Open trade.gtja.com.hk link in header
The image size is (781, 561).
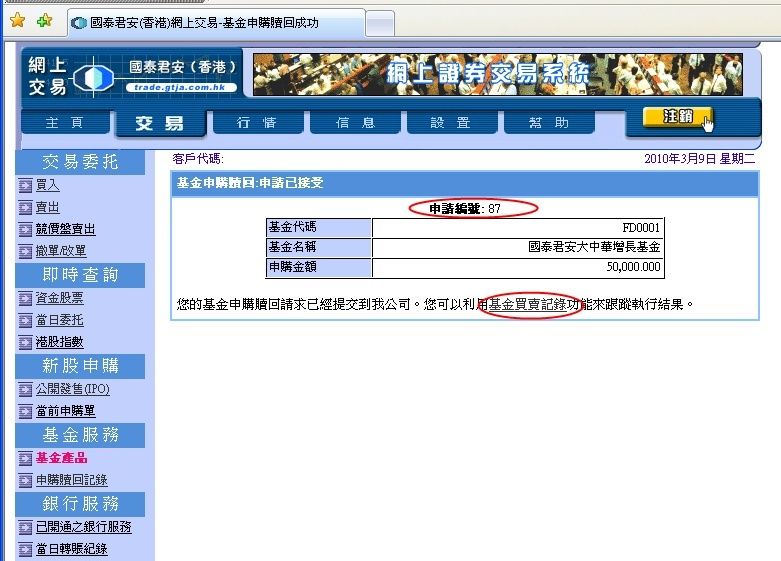coord(180,87)
